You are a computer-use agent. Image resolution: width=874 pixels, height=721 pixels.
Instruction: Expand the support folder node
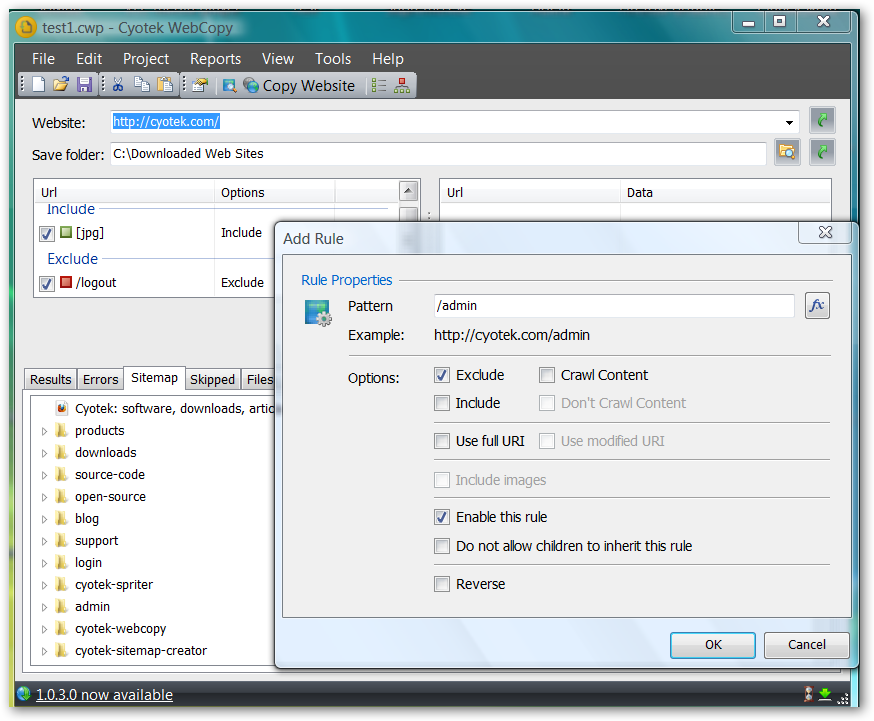tap(45, 541)
